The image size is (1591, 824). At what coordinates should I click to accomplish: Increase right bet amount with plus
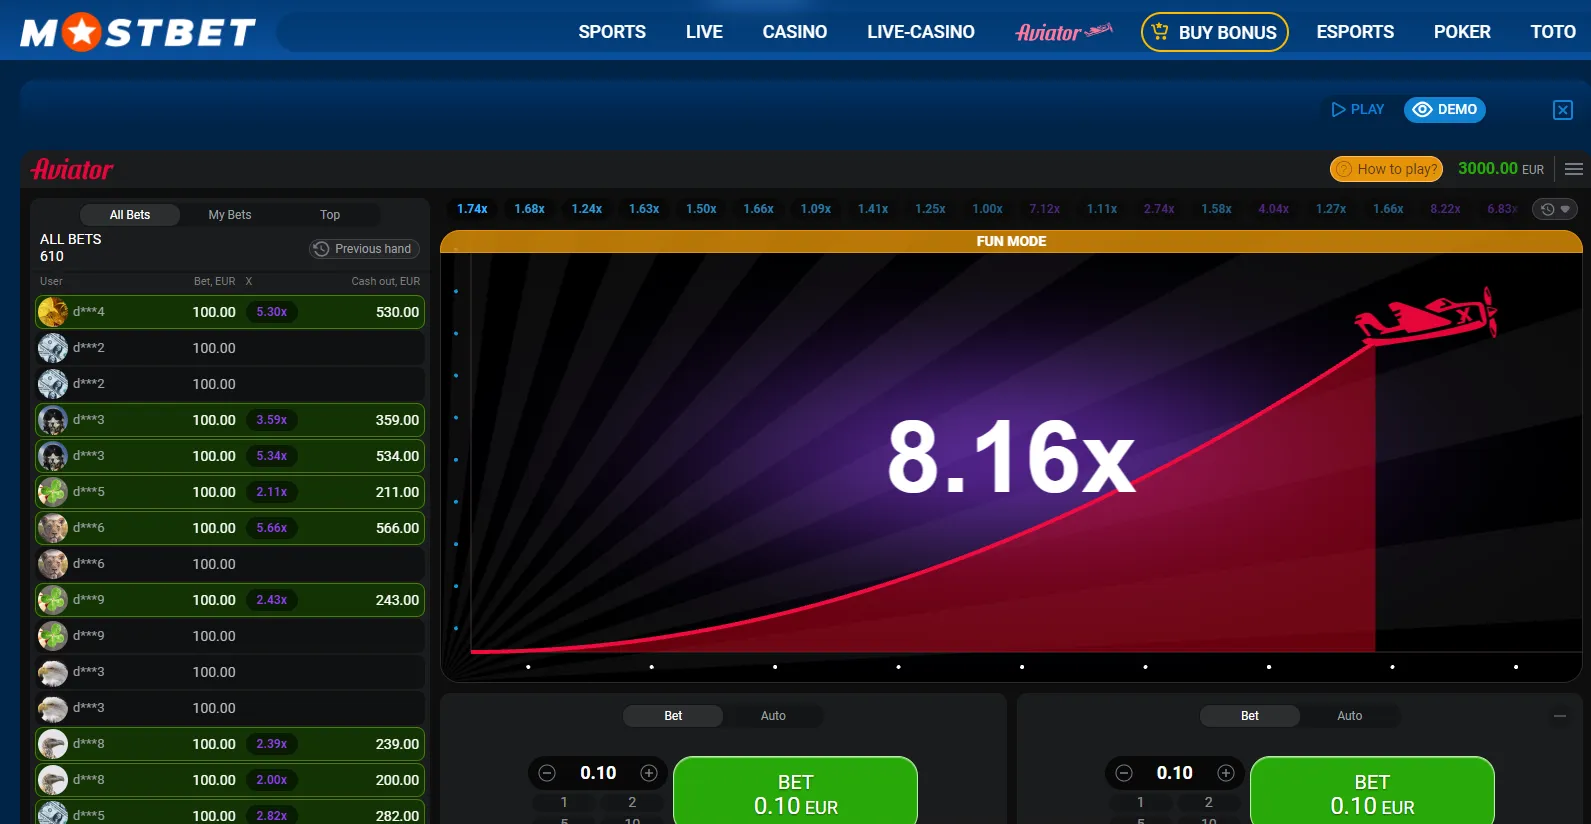click(1225, 773)
